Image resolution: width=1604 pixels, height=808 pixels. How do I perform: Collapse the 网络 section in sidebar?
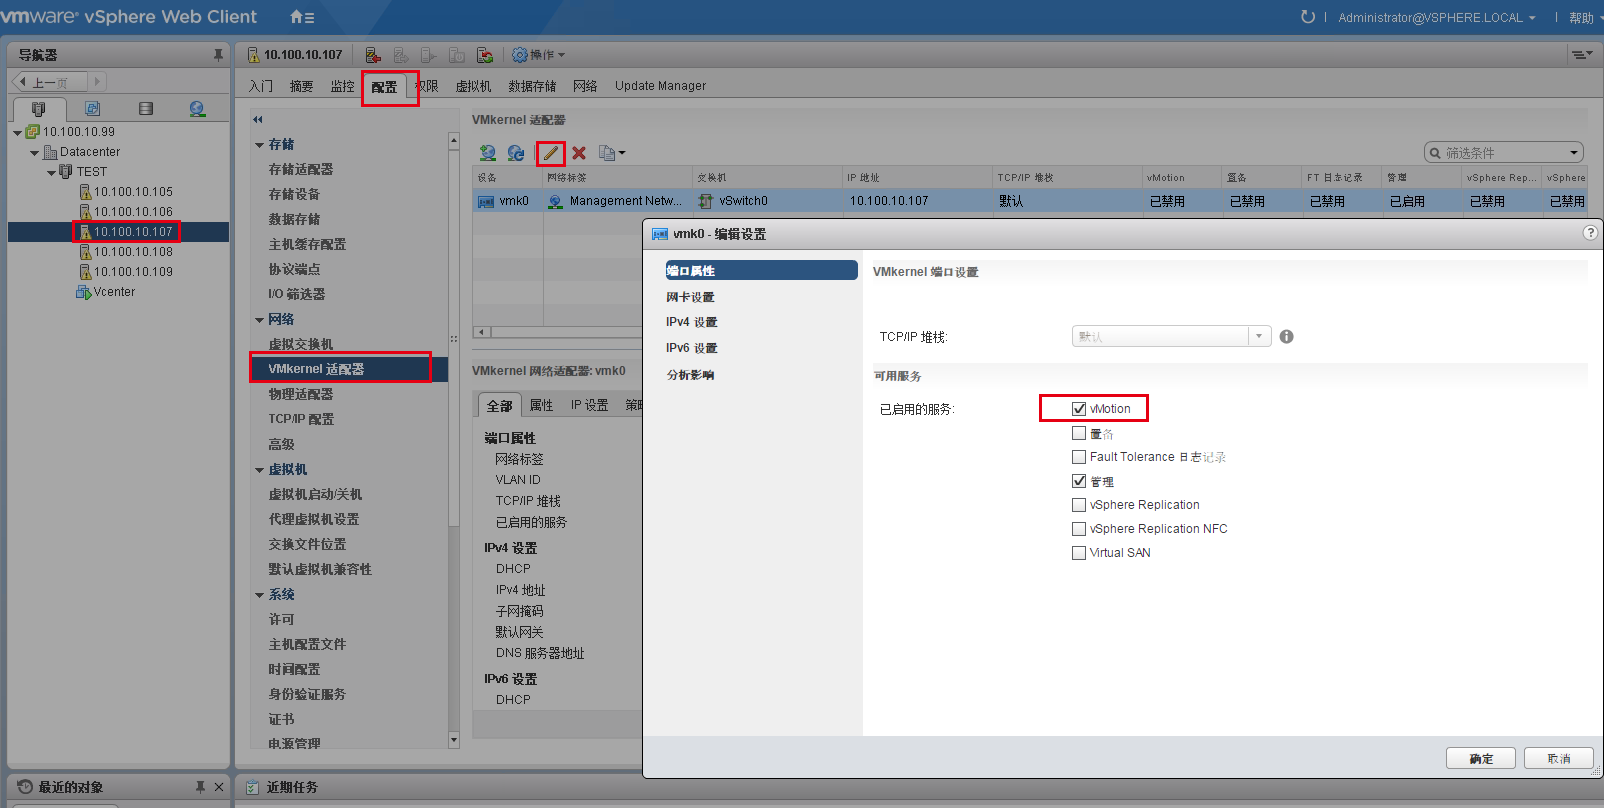(x=260, y=320)
